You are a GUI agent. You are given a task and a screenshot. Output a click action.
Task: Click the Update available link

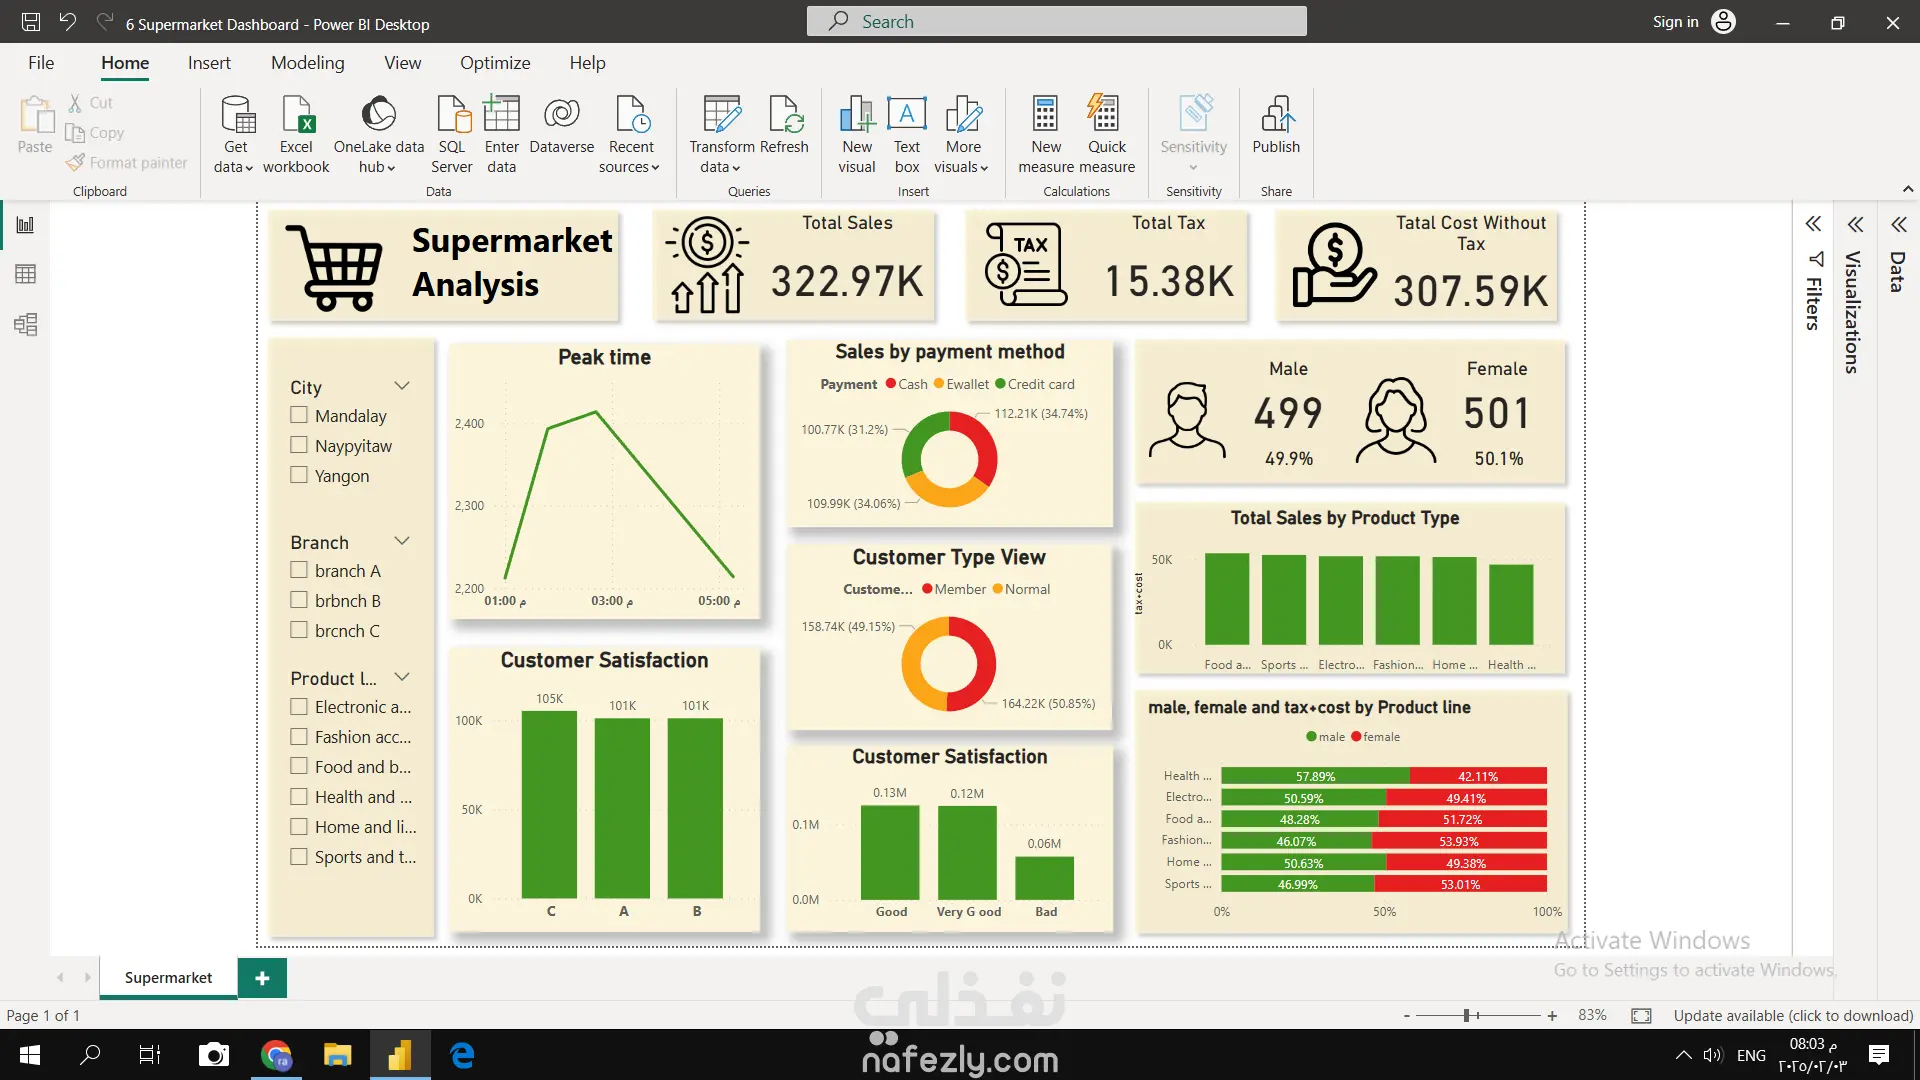1793,1015
